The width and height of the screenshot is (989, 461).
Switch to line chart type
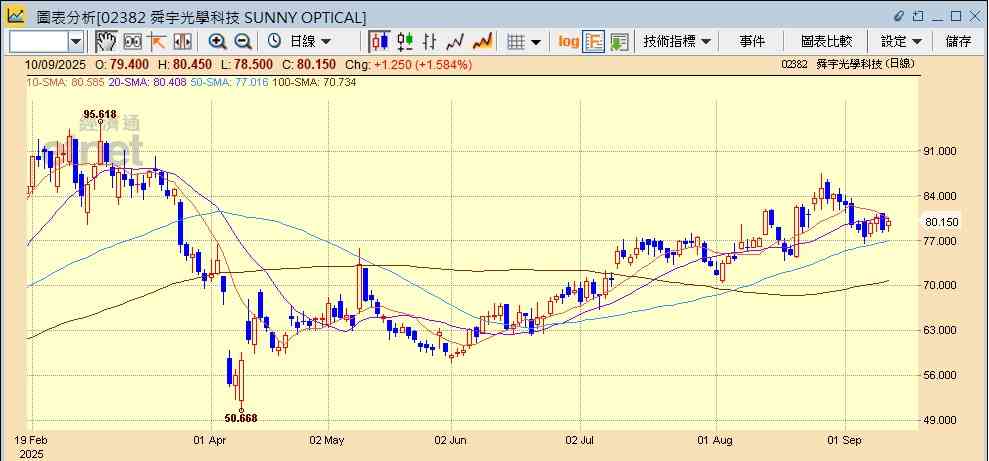455,42
